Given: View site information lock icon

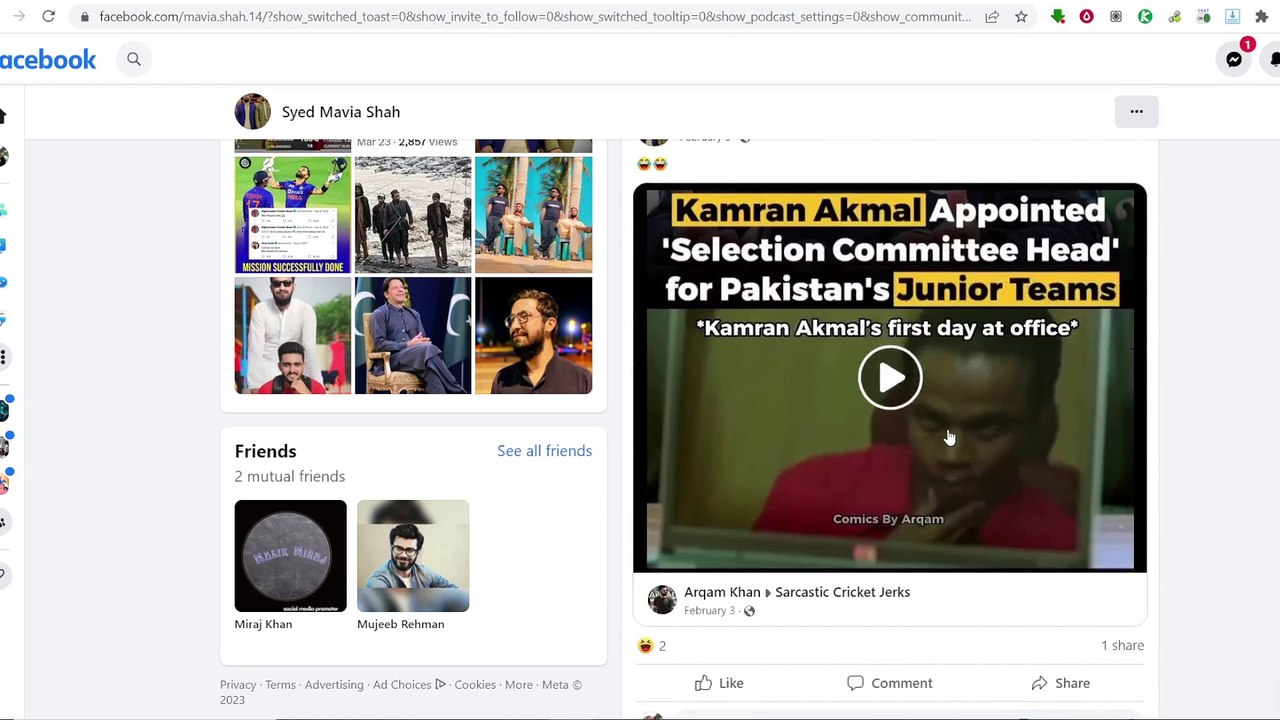Looking at the screenshot, I should (x=85, y=17).
